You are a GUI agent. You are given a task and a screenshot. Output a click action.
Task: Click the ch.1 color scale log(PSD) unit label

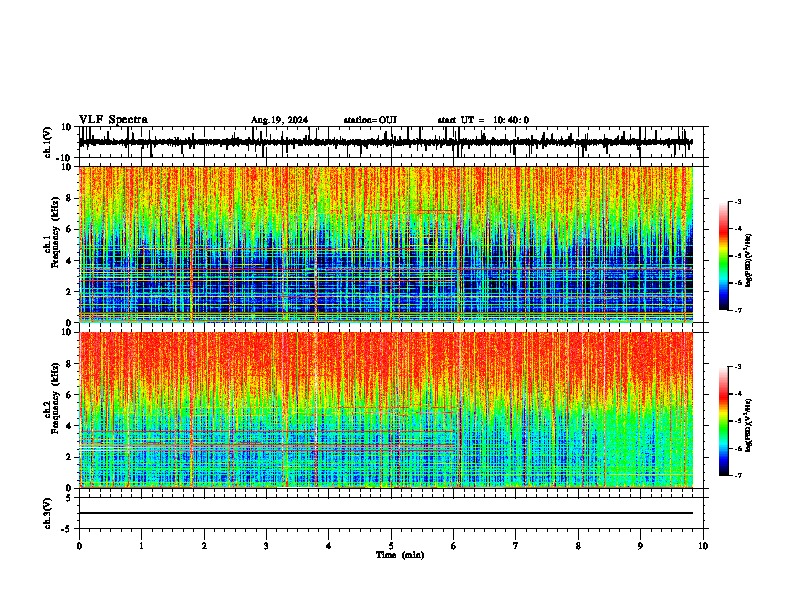749,261
